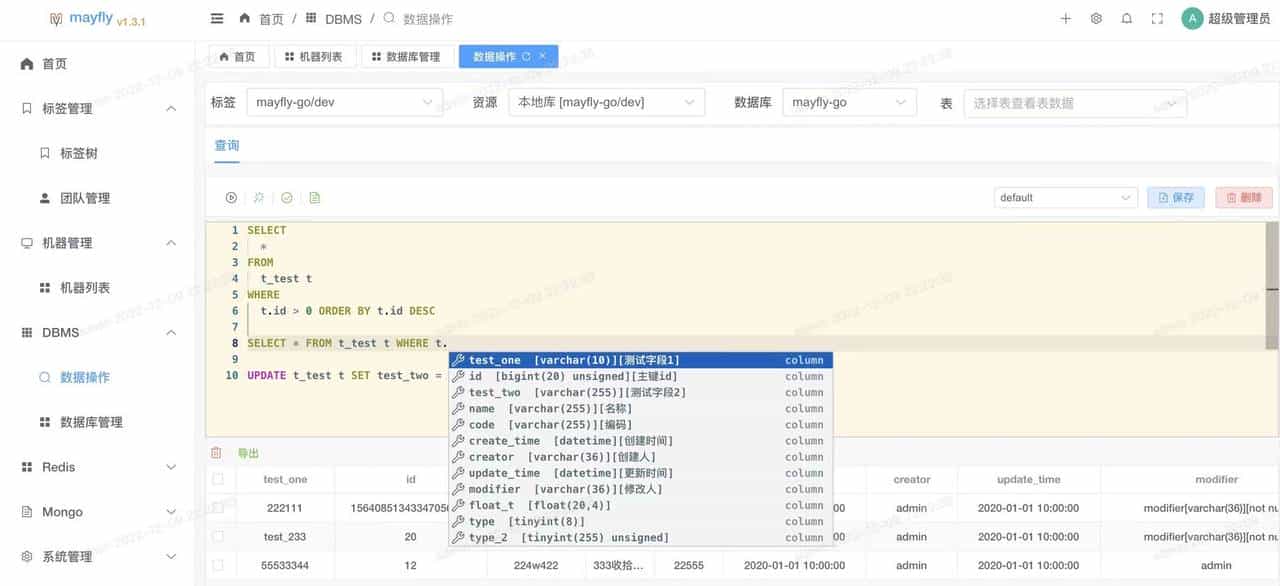The width and height of the screenshot is (1280, 586).
Task: Click the trash icon next to 导出
Action: 216,452
